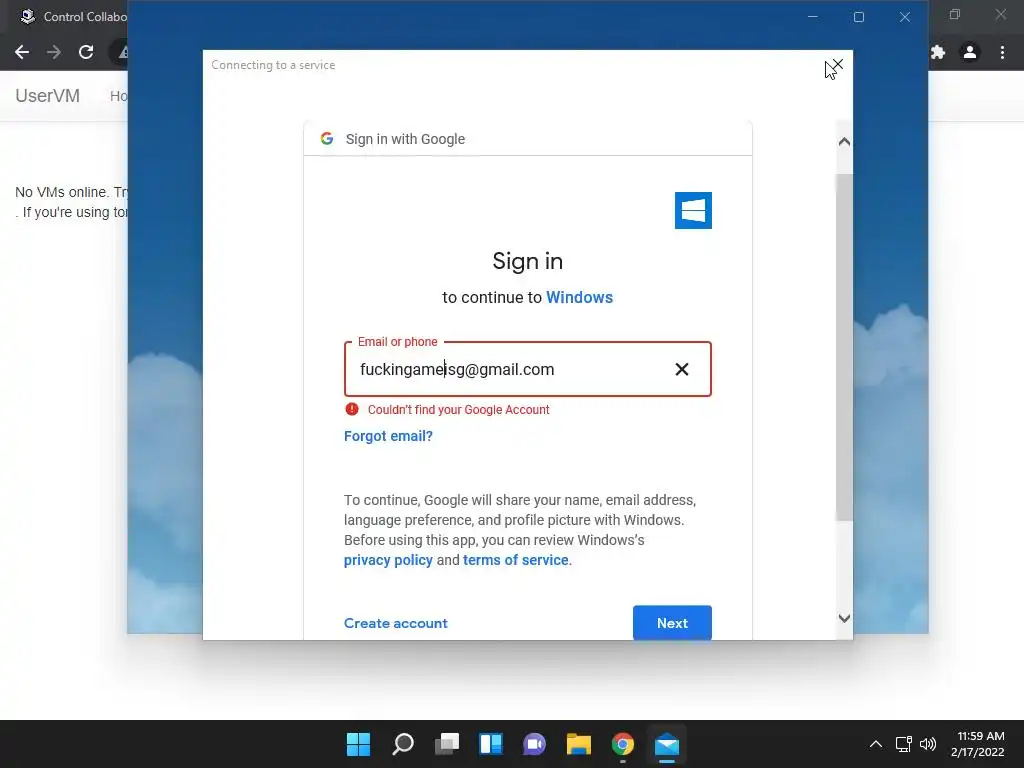Maximize the Mail app window

tap(859, 16)
